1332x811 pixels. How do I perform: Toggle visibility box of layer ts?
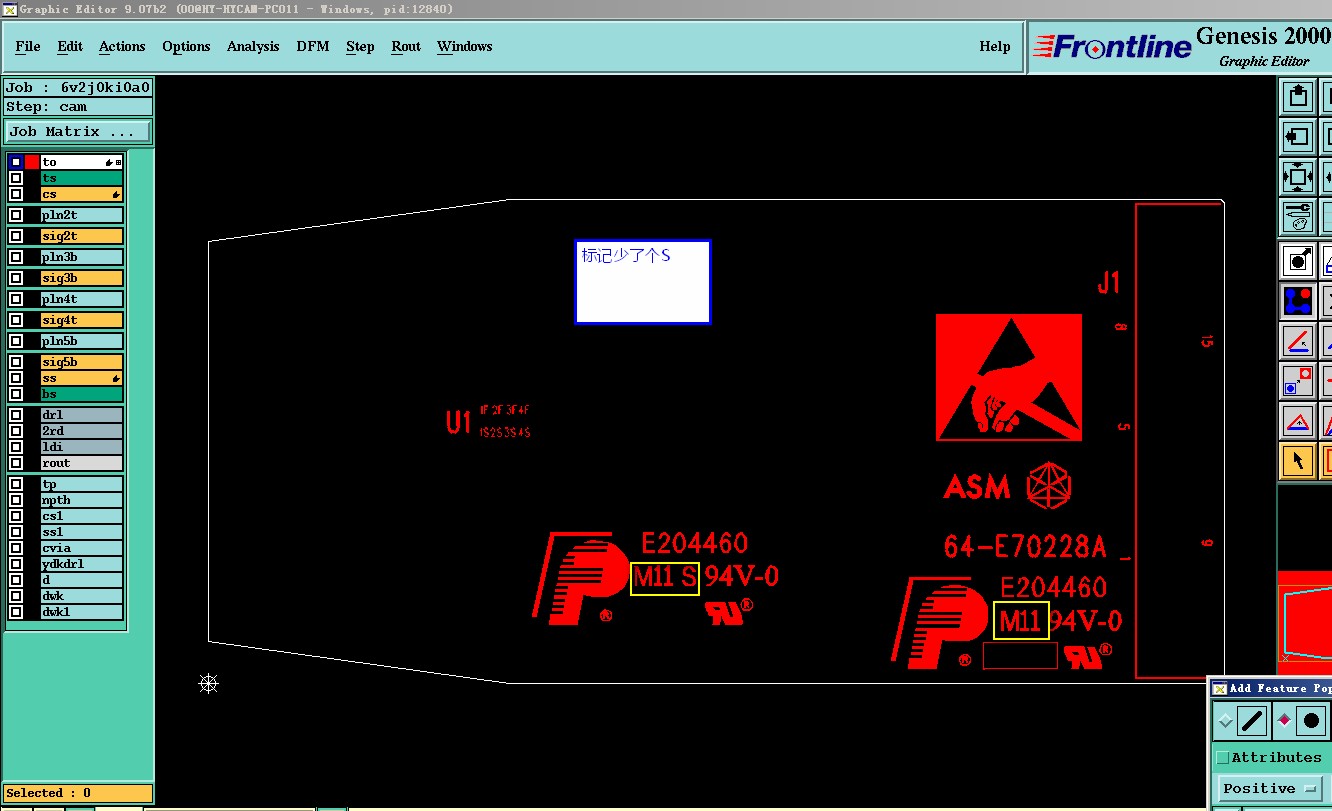pyautogui.click(x=16, y=178)
